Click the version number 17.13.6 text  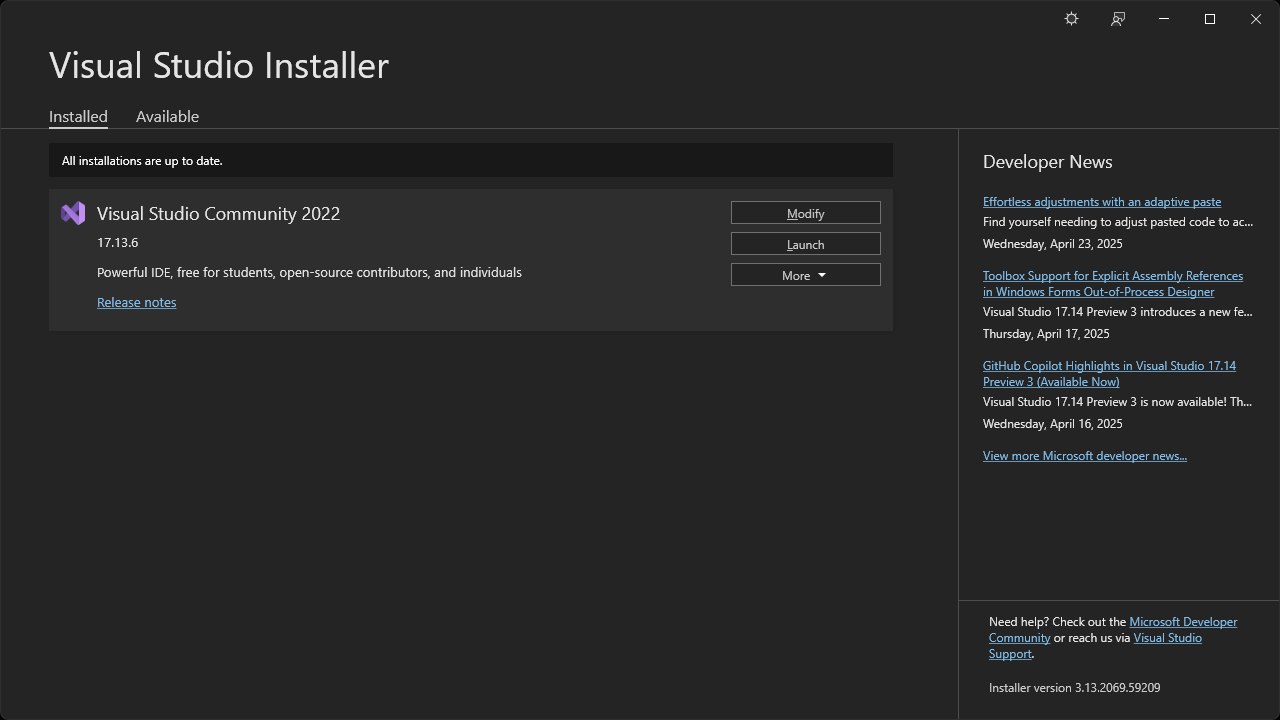(117, 242)
